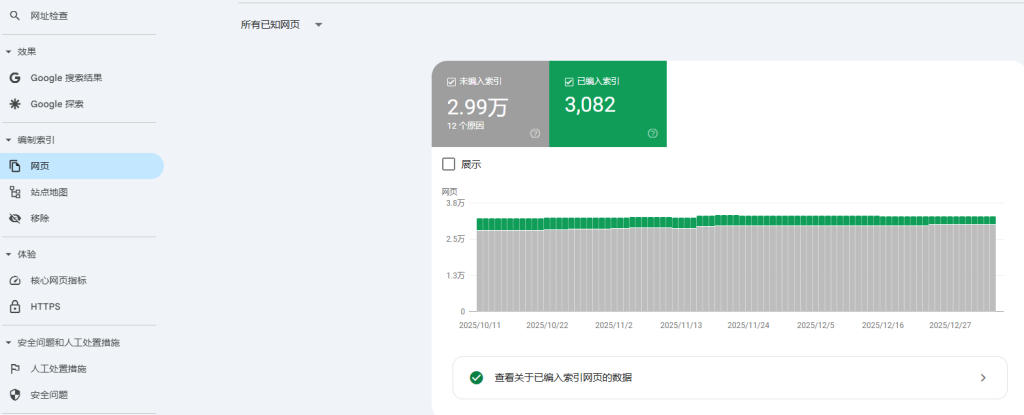This screenshot has width=1024, height=415.
Task: Click the HTTPS padlock icon
Action: (x=14, y=306)
